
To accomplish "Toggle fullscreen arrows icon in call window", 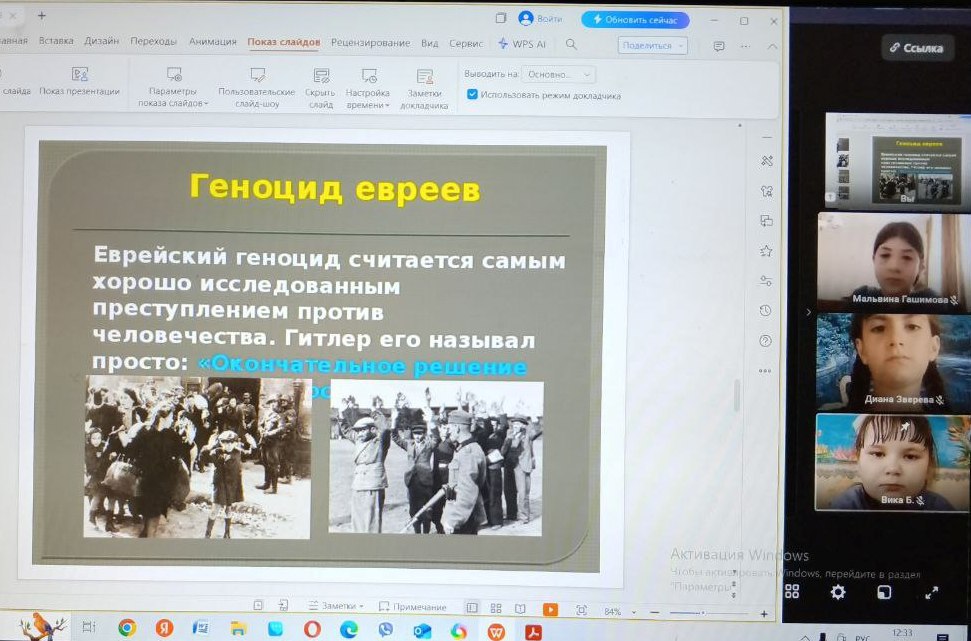I will pos(931,593).
